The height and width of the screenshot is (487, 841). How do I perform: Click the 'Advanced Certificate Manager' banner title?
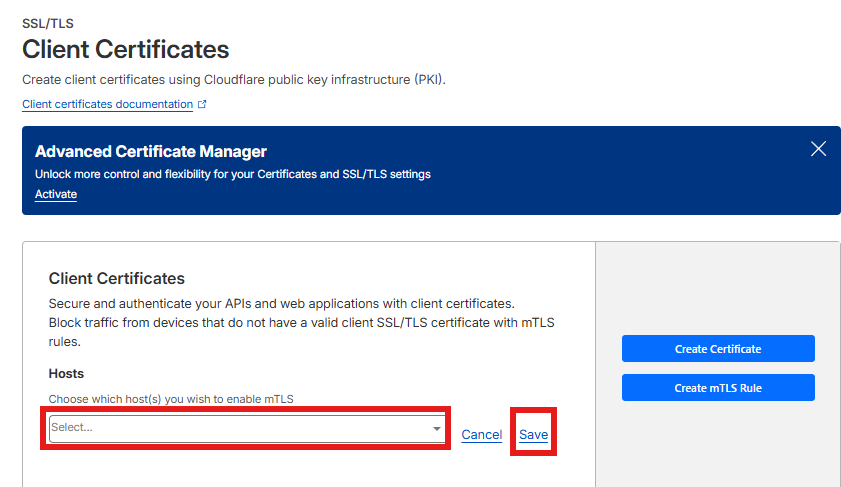(151, 152)
